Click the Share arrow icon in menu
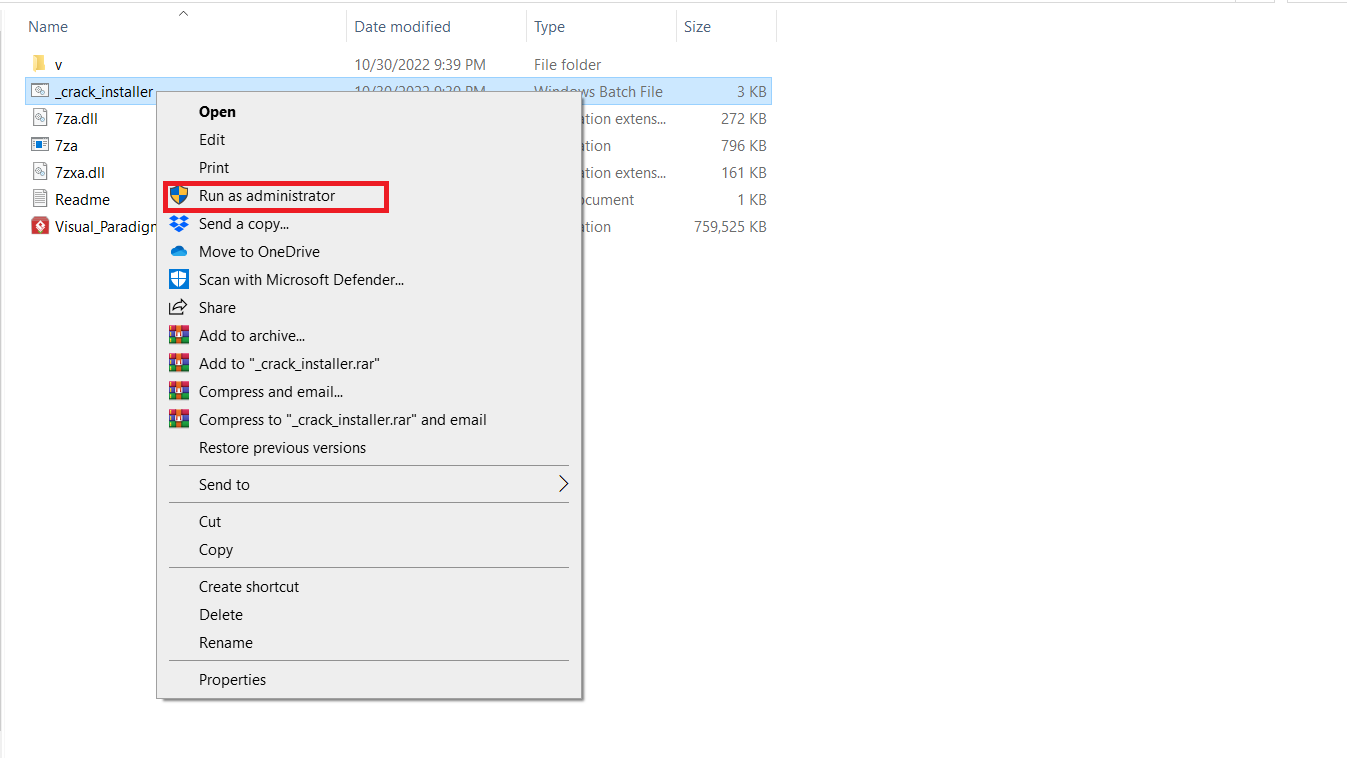 [x=179, y=308]
